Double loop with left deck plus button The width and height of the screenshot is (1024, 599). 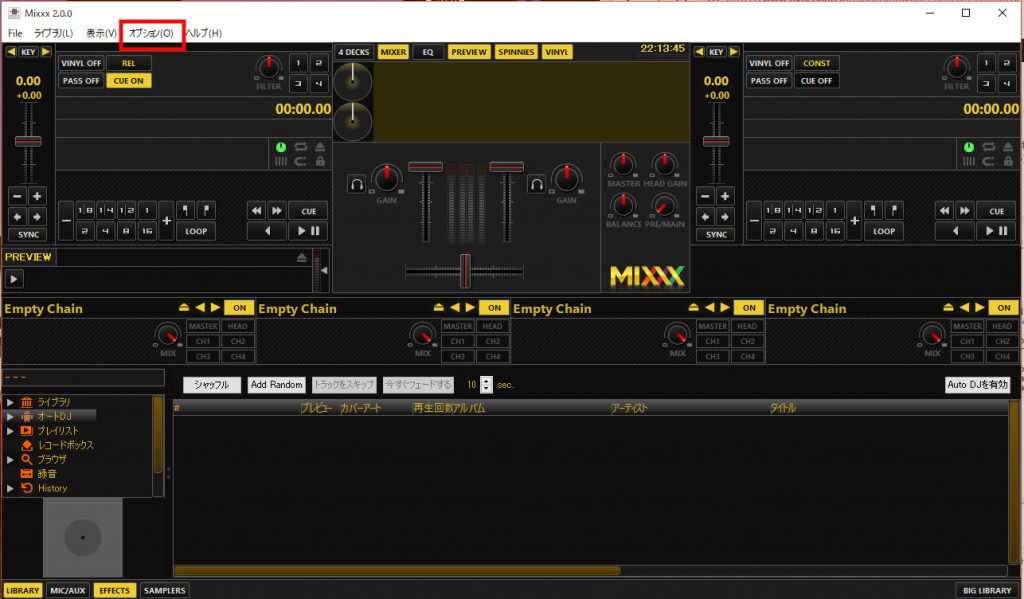pos(167,221)
